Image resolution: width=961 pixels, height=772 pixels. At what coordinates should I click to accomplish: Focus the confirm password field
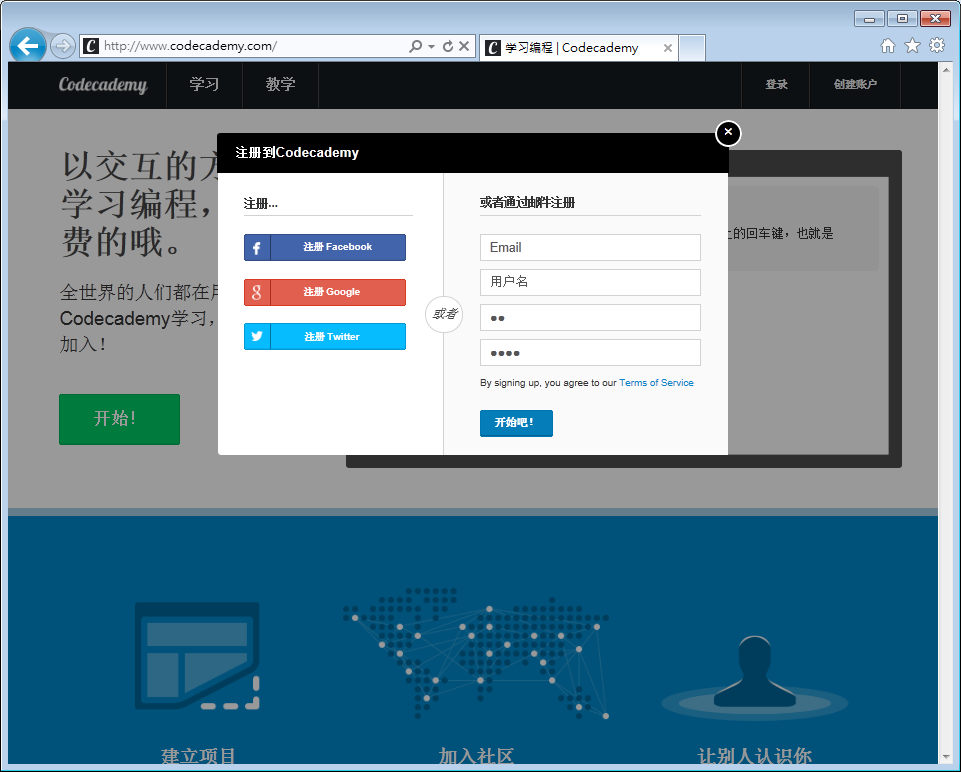[x=590, y=352]
